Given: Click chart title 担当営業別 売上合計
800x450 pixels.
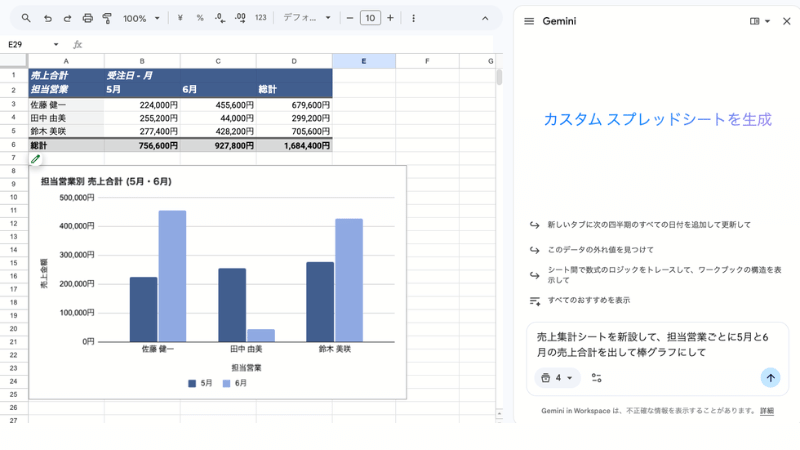Looking at the screenshot, I should click(x=106, y=181).
